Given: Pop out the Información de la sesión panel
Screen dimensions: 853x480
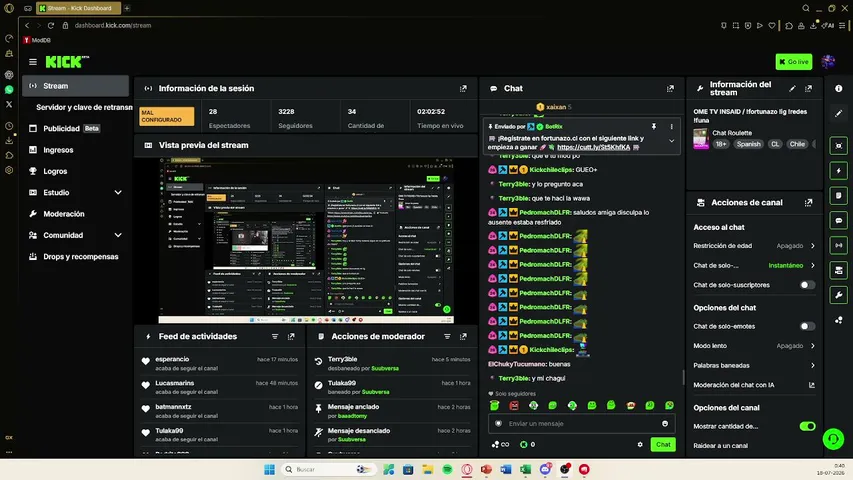Looking at the screenshot, I should (463, 88).
